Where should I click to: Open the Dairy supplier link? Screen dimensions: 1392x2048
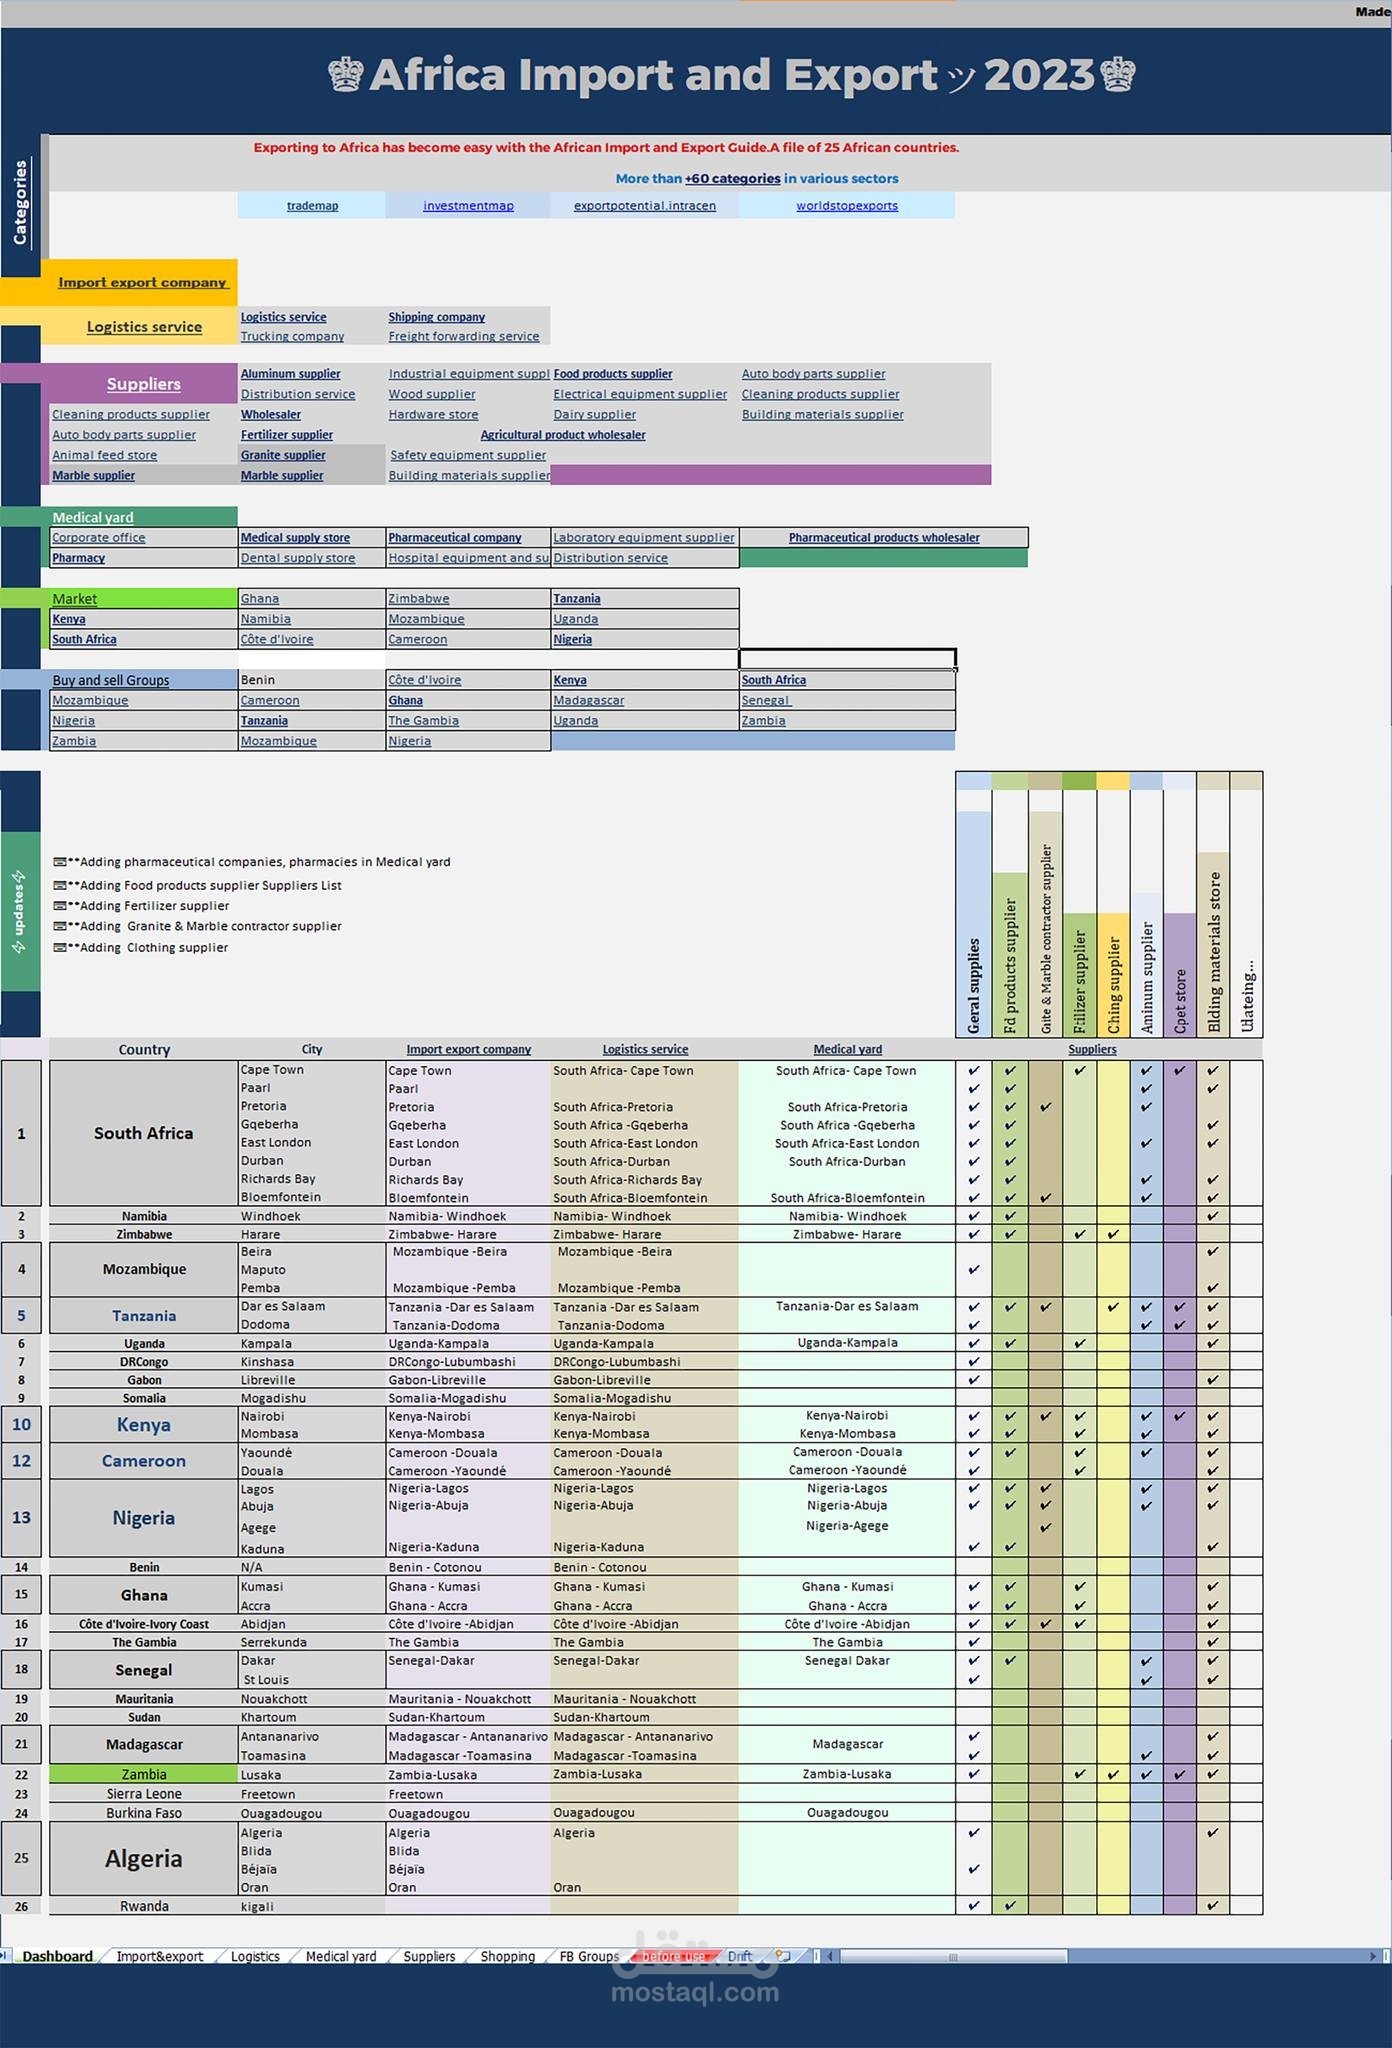pos(594,414)
